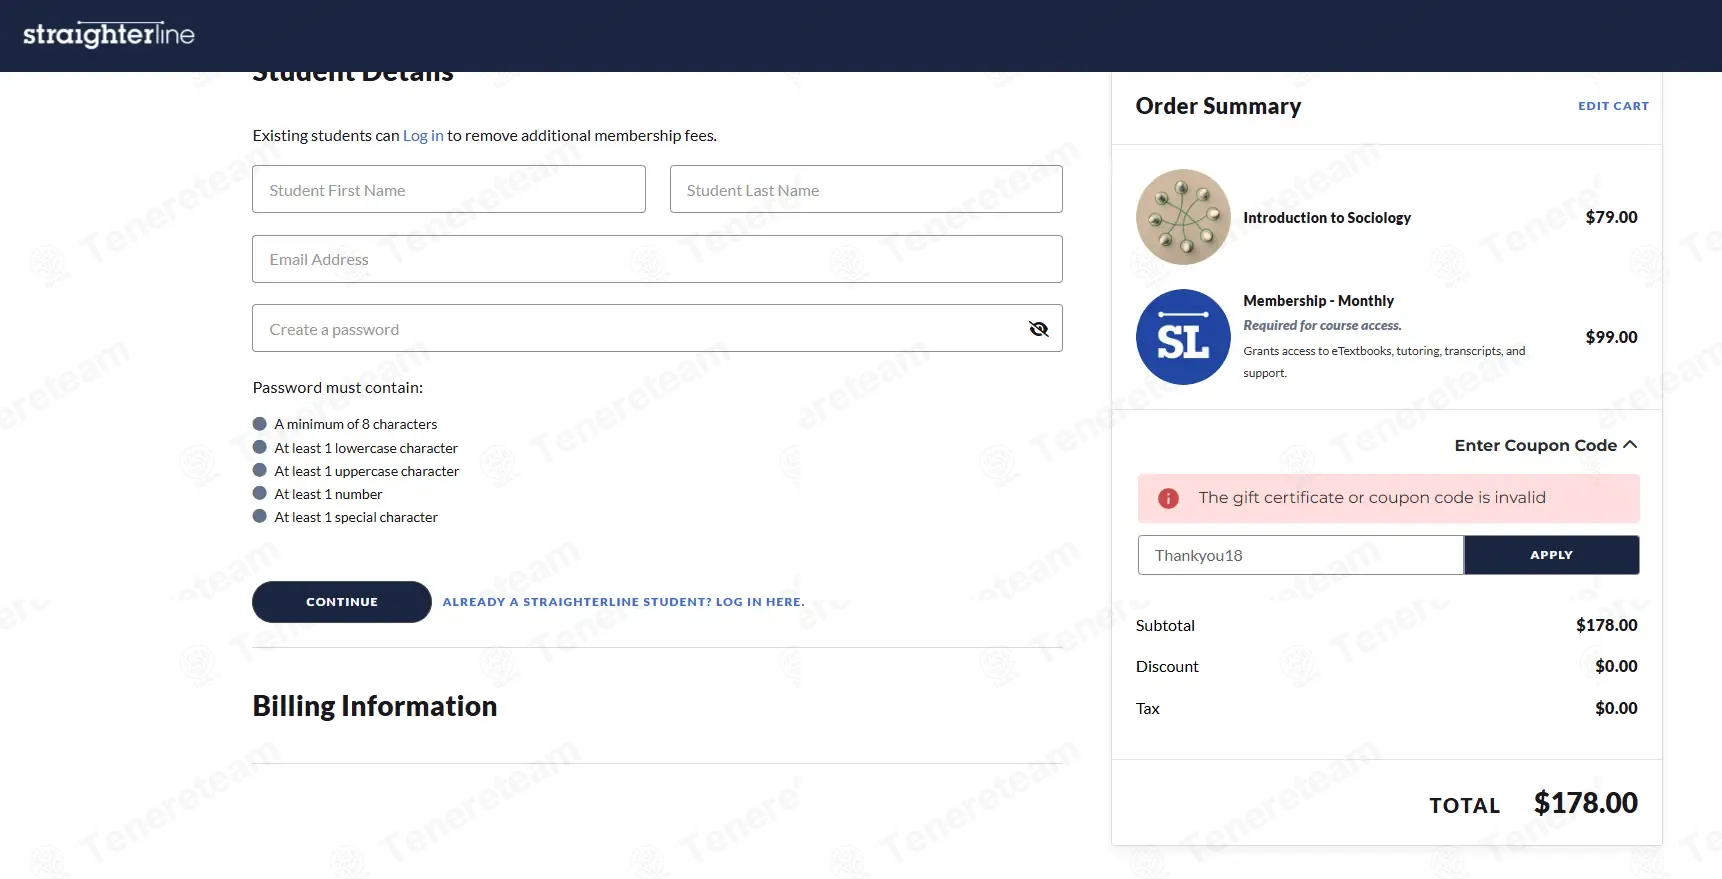Click the Tax amount $0.00
Viewport: 1722px width, 879px height.
pos(1616,708)
